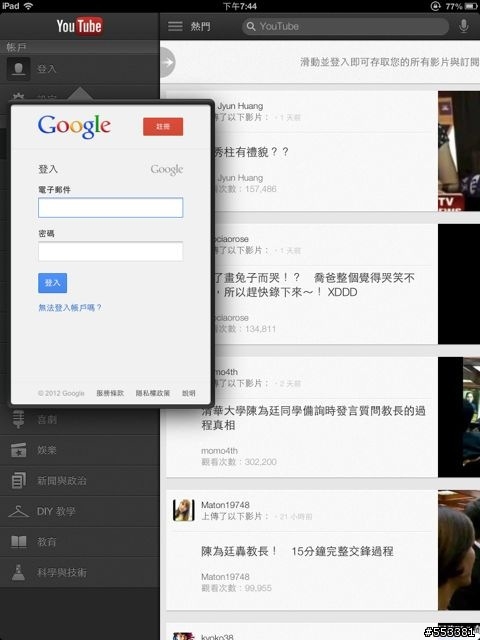Tap XDDD video title text
The width and height of the screenshot is (480, 640).
314,285
